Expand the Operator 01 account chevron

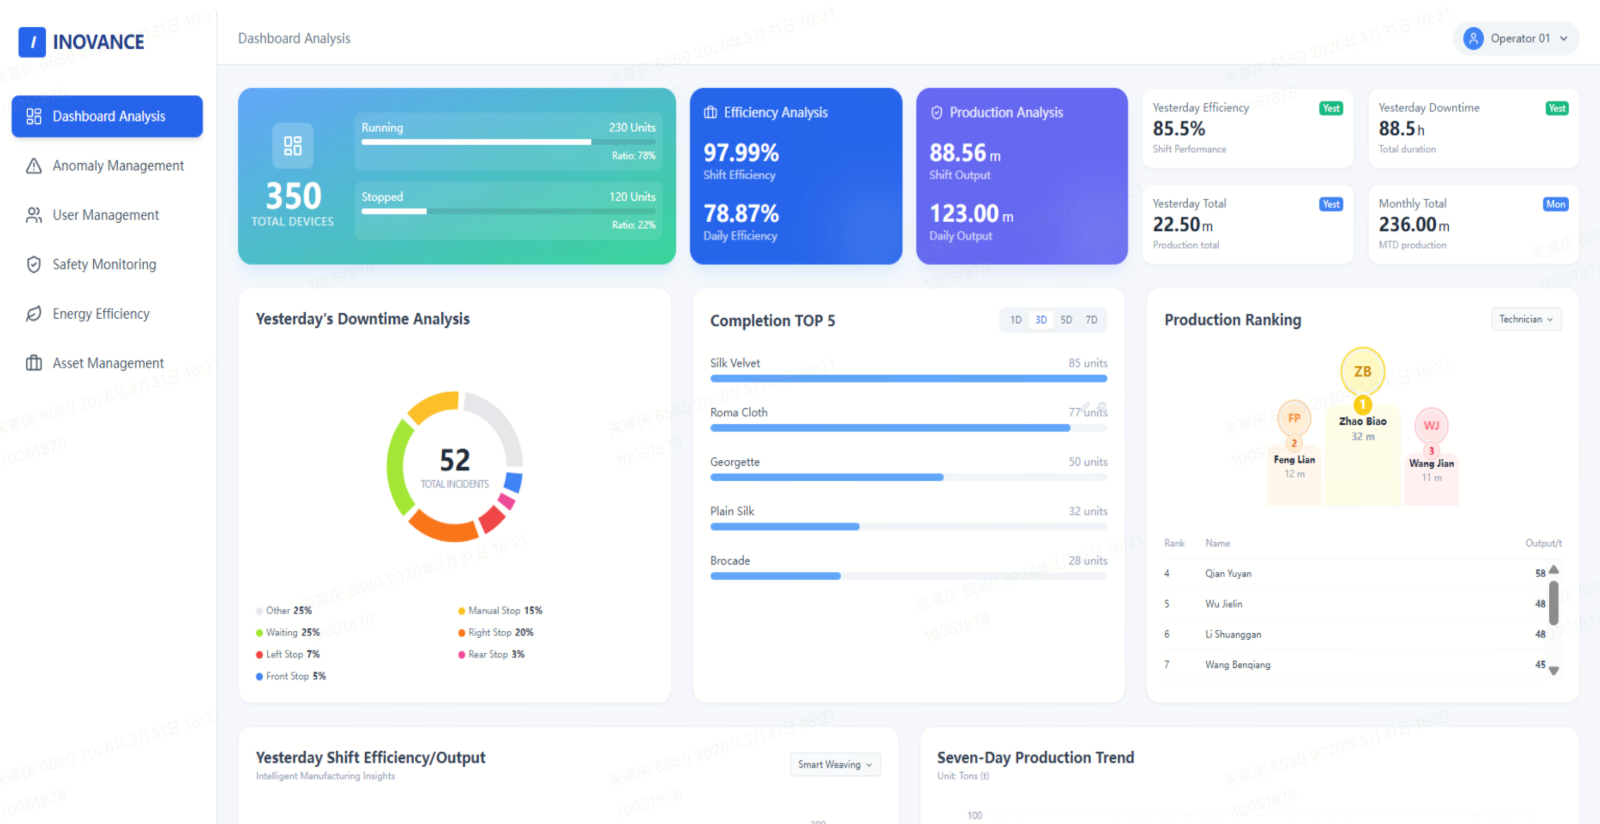(x=1564, y=39)
